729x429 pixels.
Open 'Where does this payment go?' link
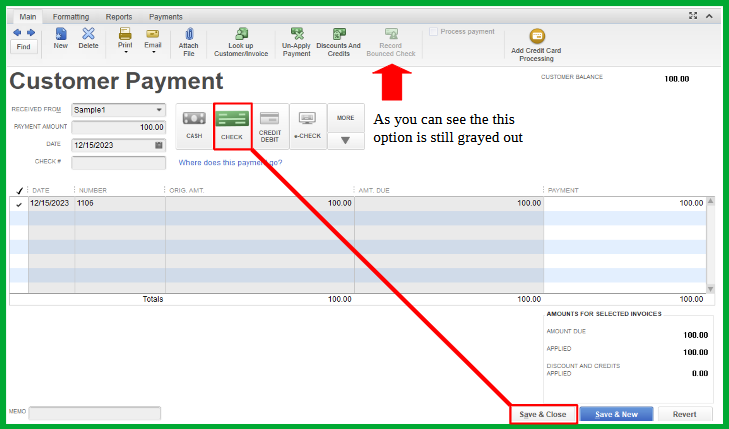[230, 163]
